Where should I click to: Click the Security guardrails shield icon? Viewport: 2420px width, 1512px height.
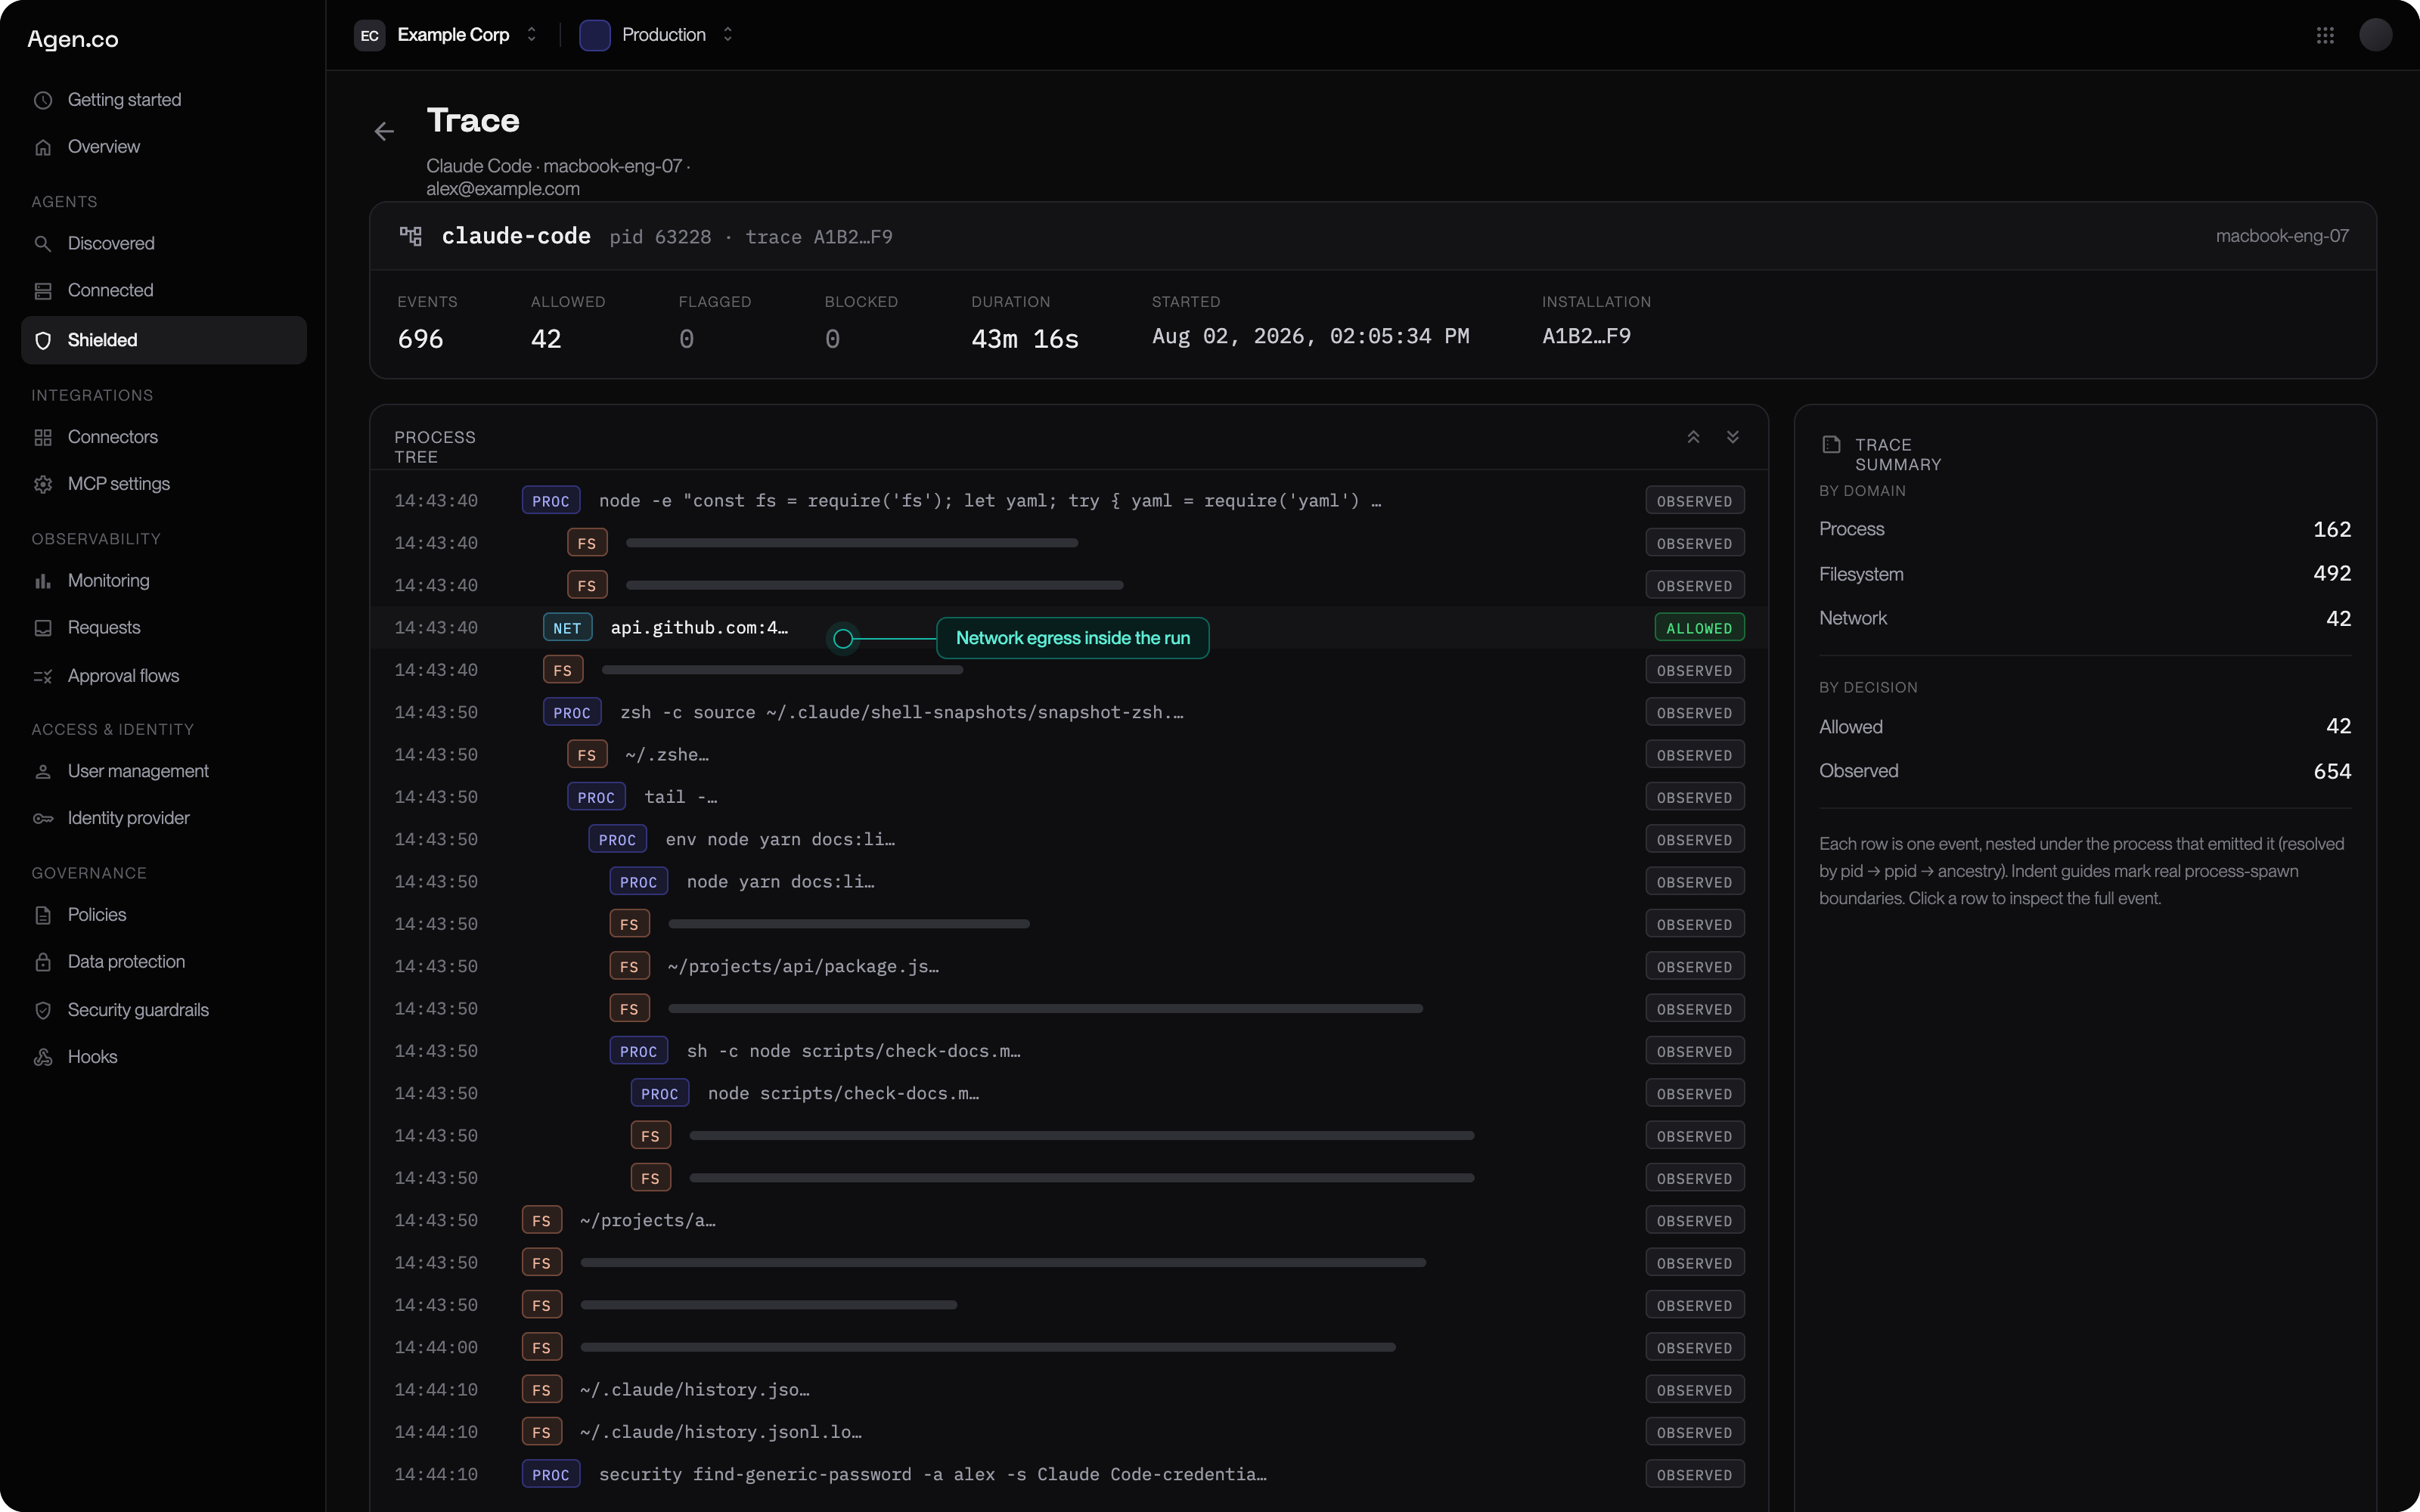43,1010
